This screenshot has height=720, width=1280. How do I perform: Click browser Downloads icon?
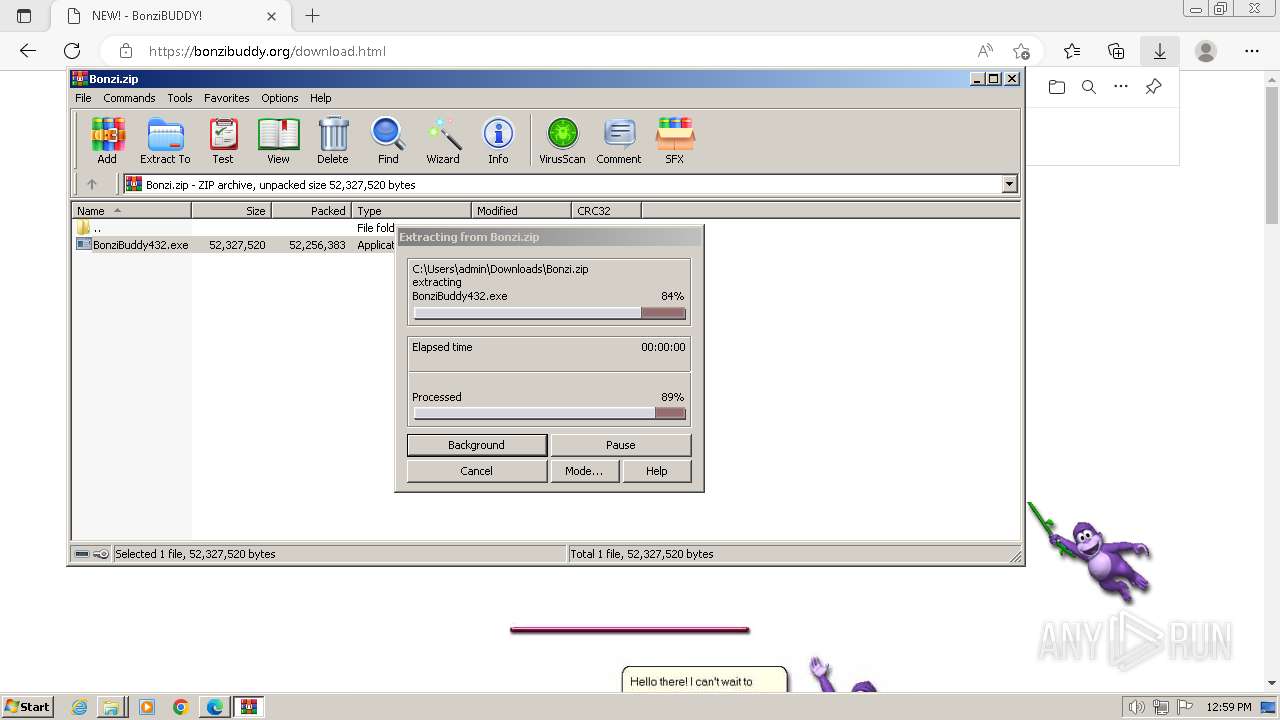pyautogui.click(x=1160, y=51)
